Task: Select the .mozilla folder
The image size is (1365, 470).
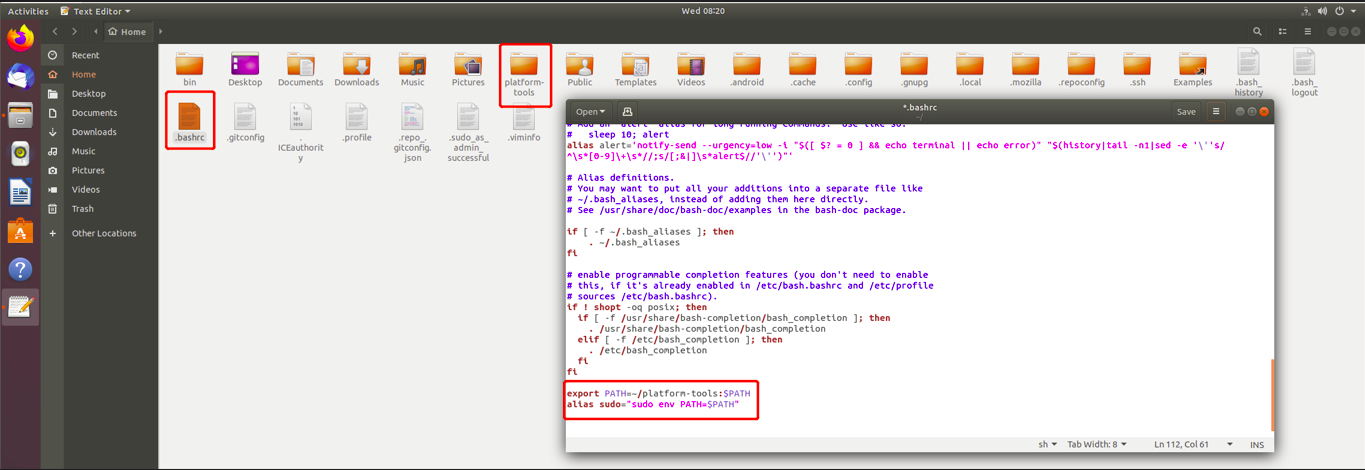Action: 1026,69
